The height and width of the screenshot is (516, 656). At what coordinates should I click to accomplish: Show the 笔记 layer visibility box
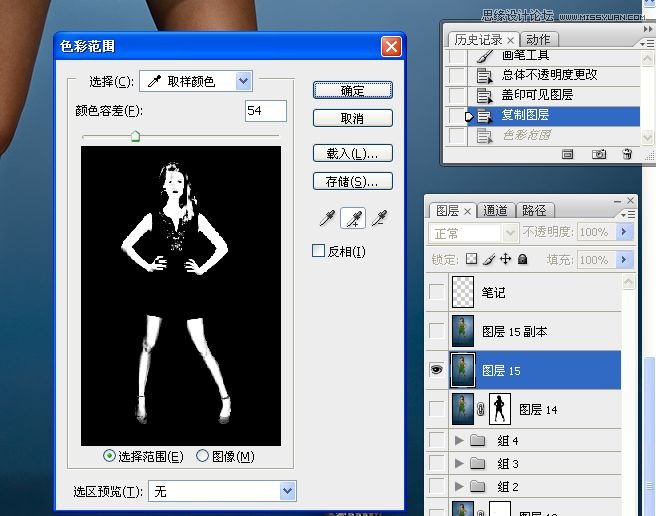click(x=436, y=292)
